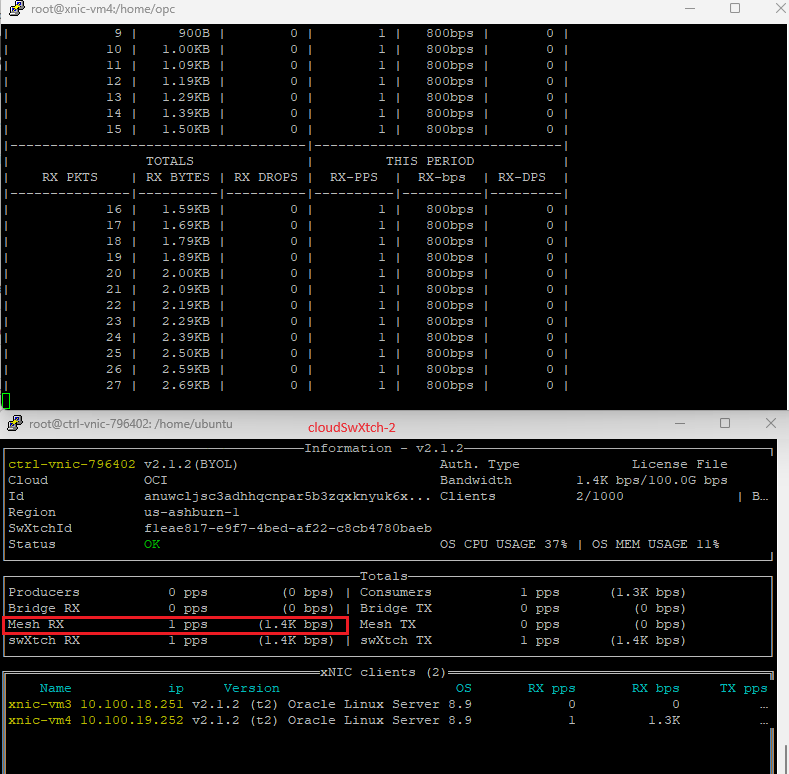Click the THIS PERIOD table header
This screenshot has height=774, width=789.
[x=430, y=161]
